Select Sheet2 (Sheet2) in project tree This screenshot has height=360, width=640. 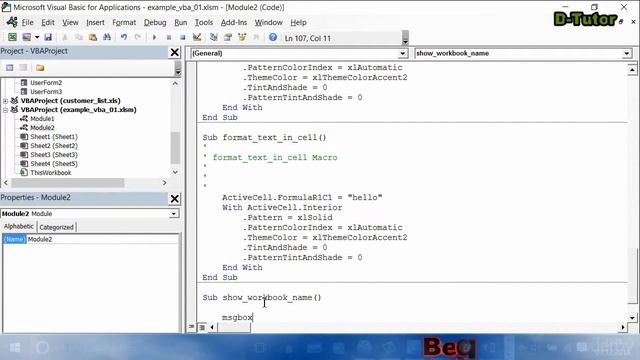(x=53, y=145)
